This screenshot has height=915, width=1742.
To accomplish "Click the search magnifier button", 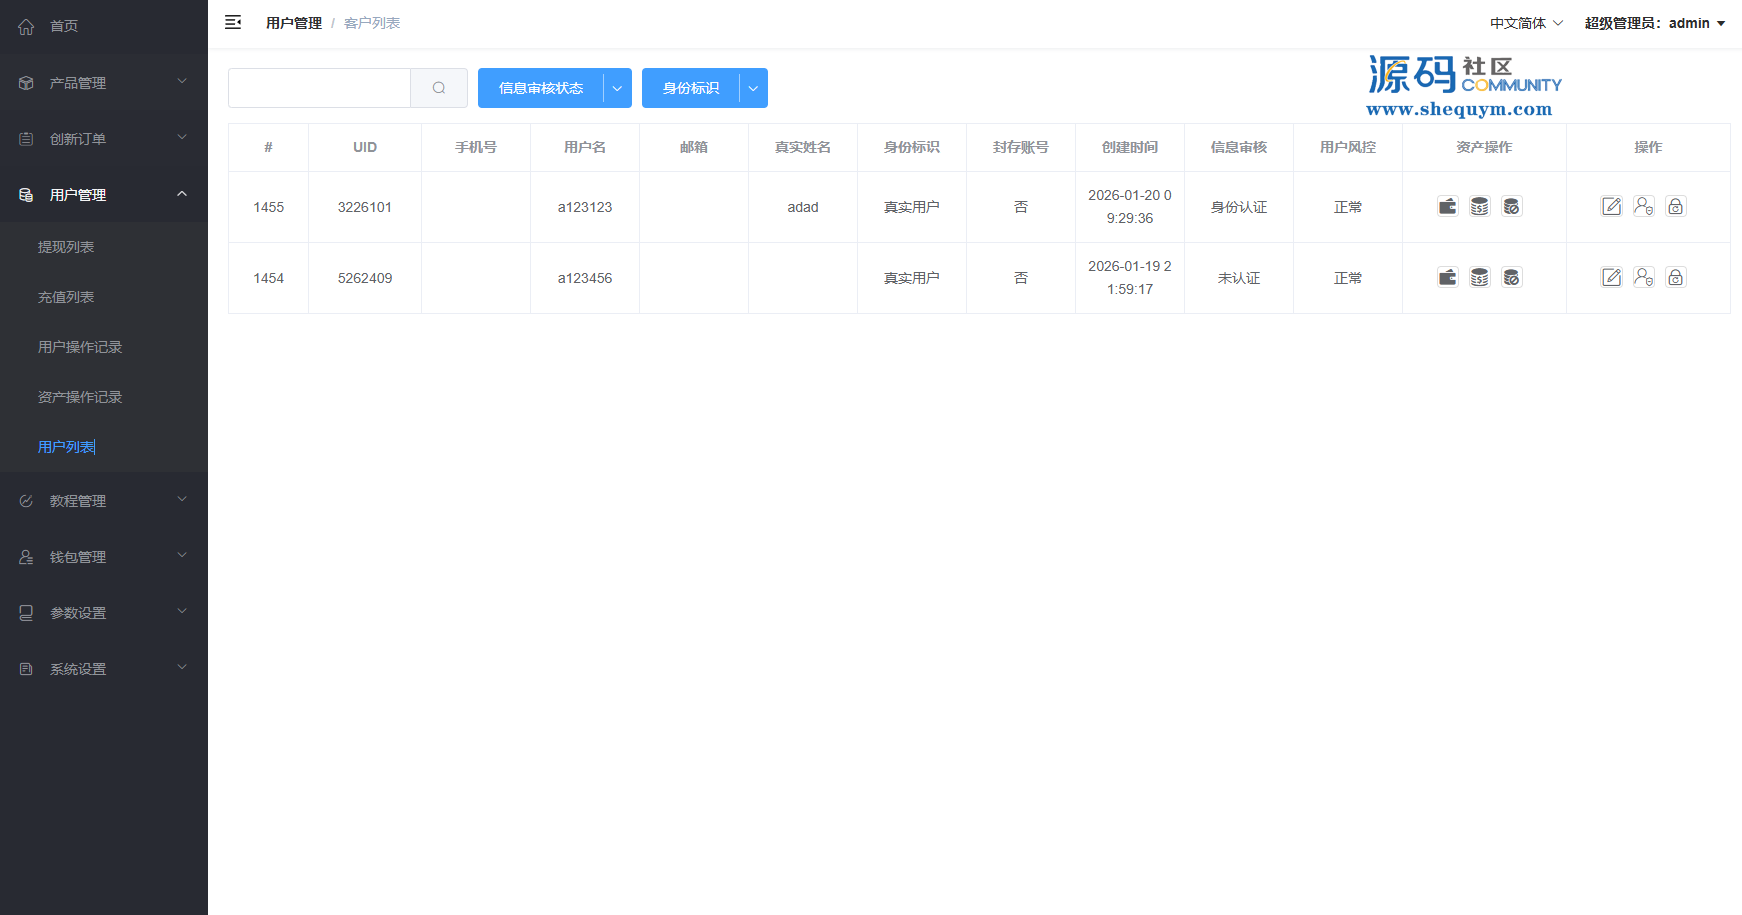I will pyautogui.click(x=439, y=88).
